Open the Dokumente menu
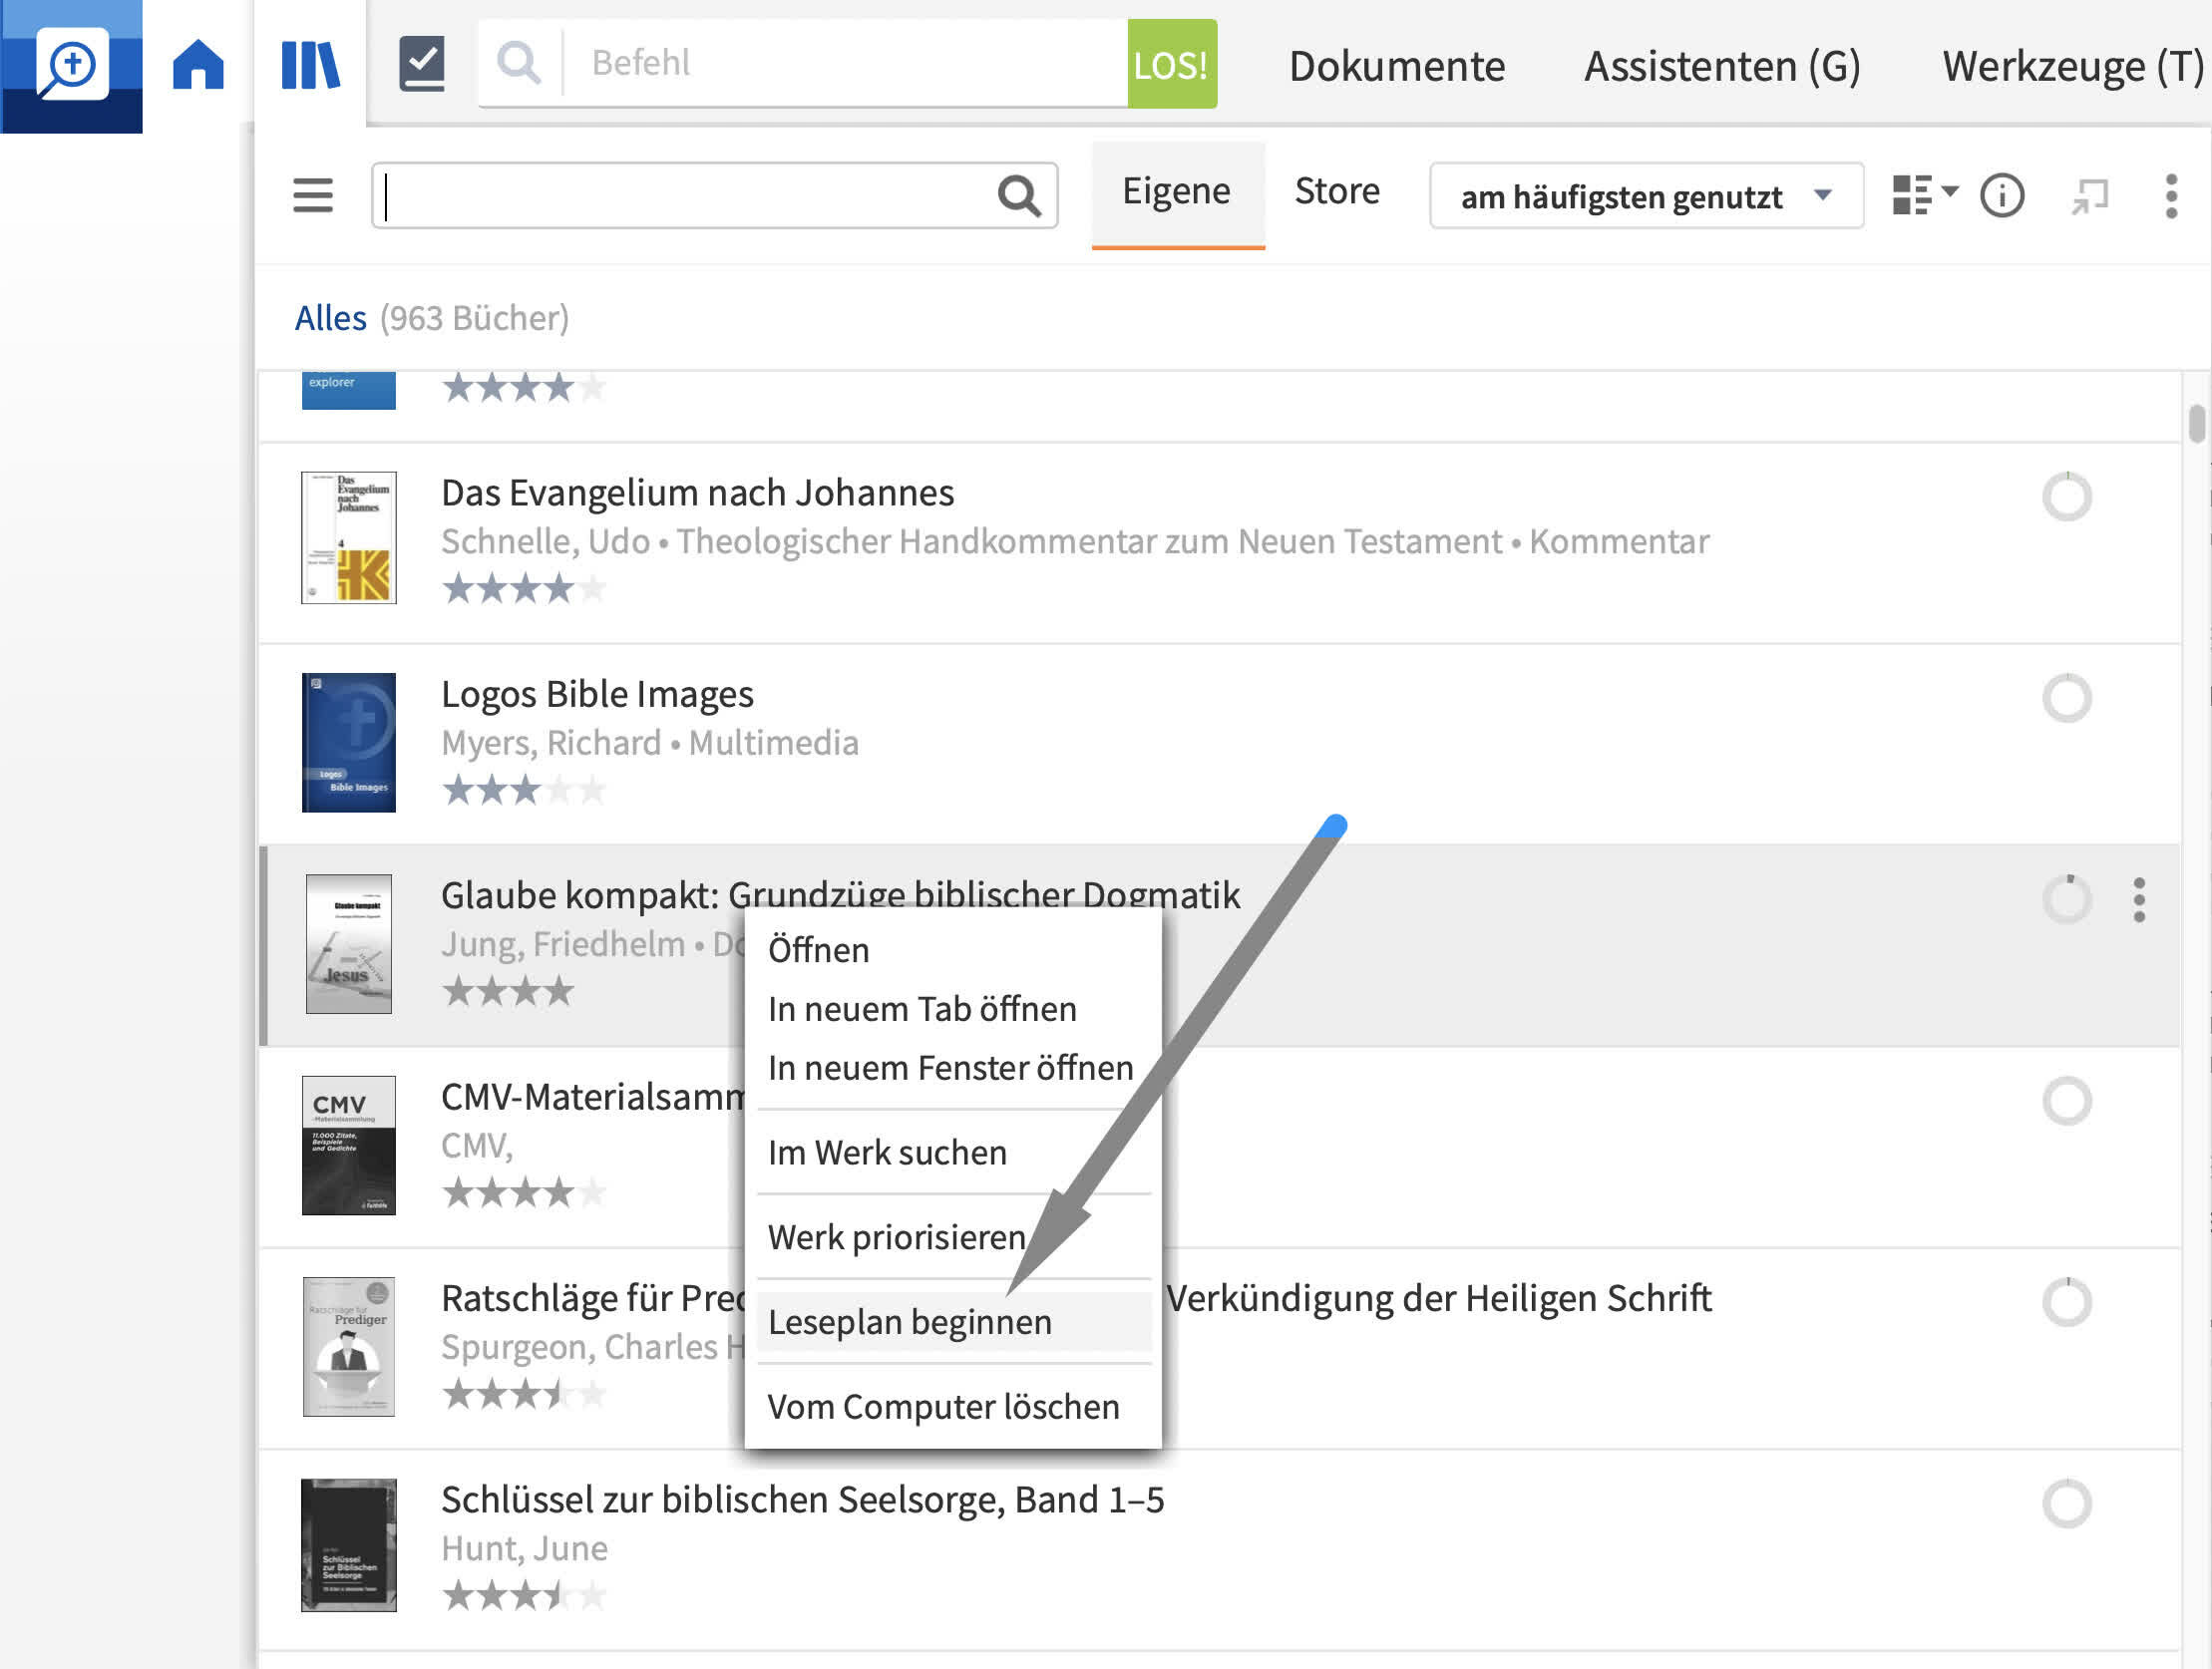The width and height of the screenshot is (2212, 1669). click(1396, 66)
